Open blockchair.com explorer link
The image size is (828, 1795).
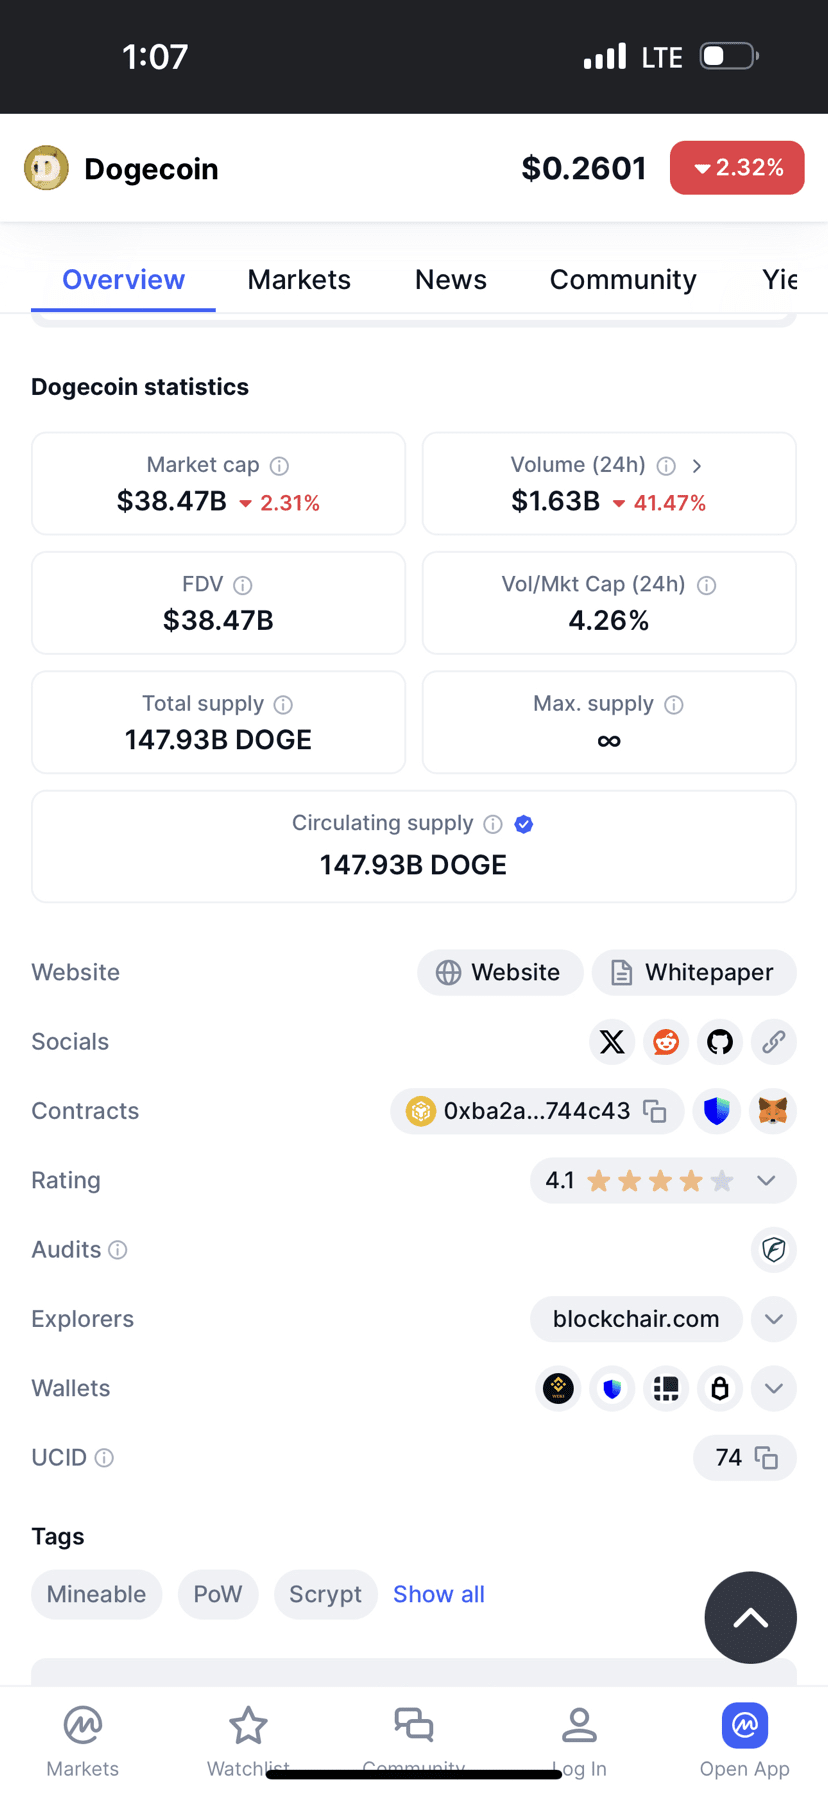pyautogui.click(x=636, y=1319)
